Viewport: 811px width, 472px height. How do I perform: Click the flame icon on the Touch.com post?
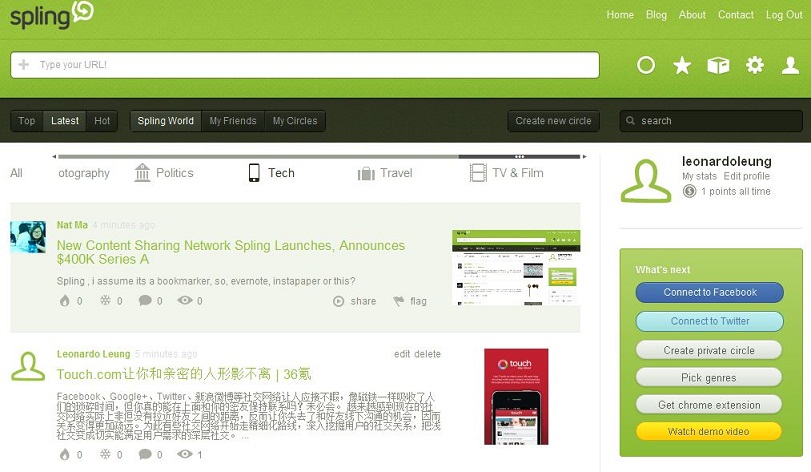tap(65, 454)
